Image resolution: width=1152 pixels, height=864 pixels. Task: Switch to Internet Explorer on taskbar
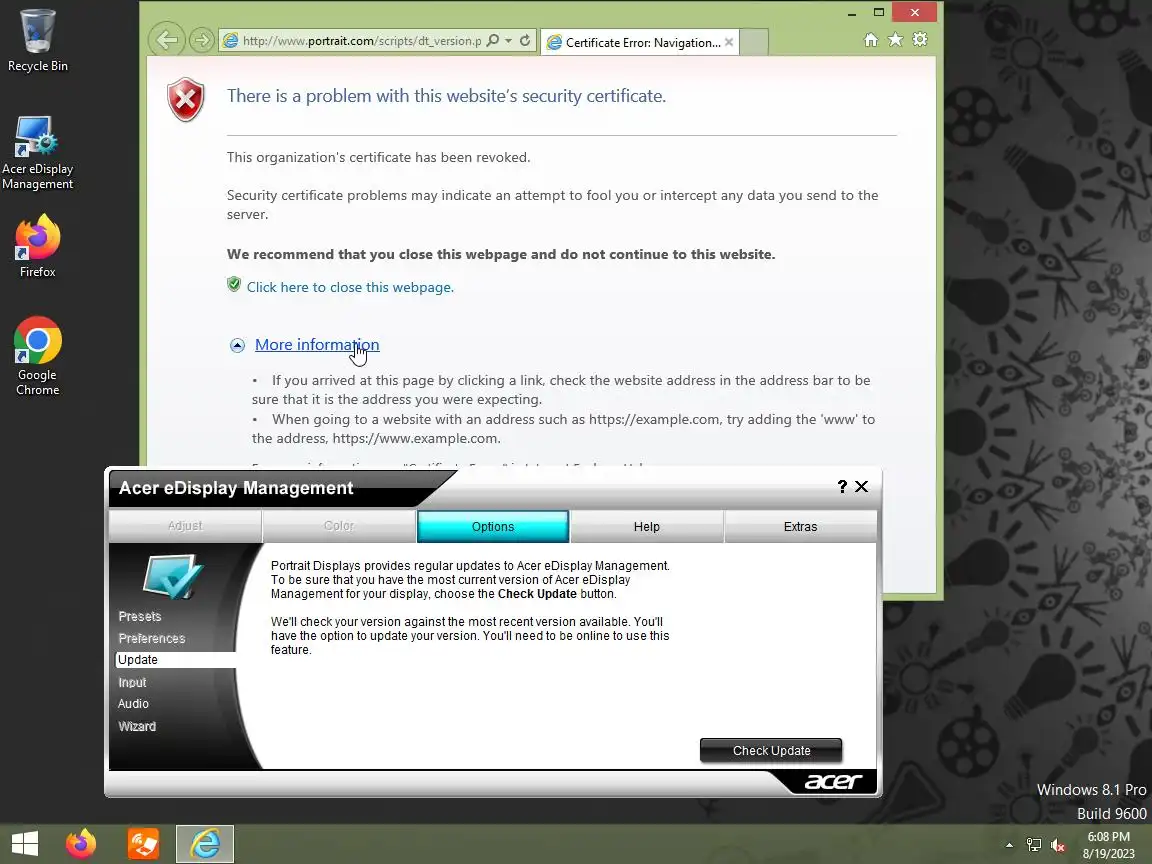[205, 843]
